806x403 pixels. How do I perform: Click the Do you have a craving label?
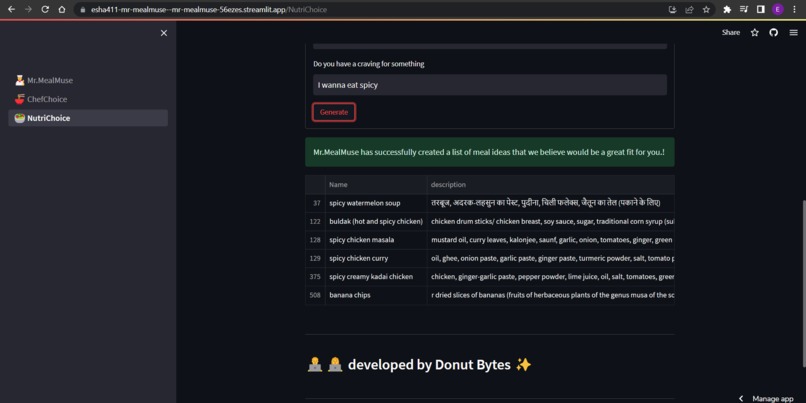click(369, 64)
